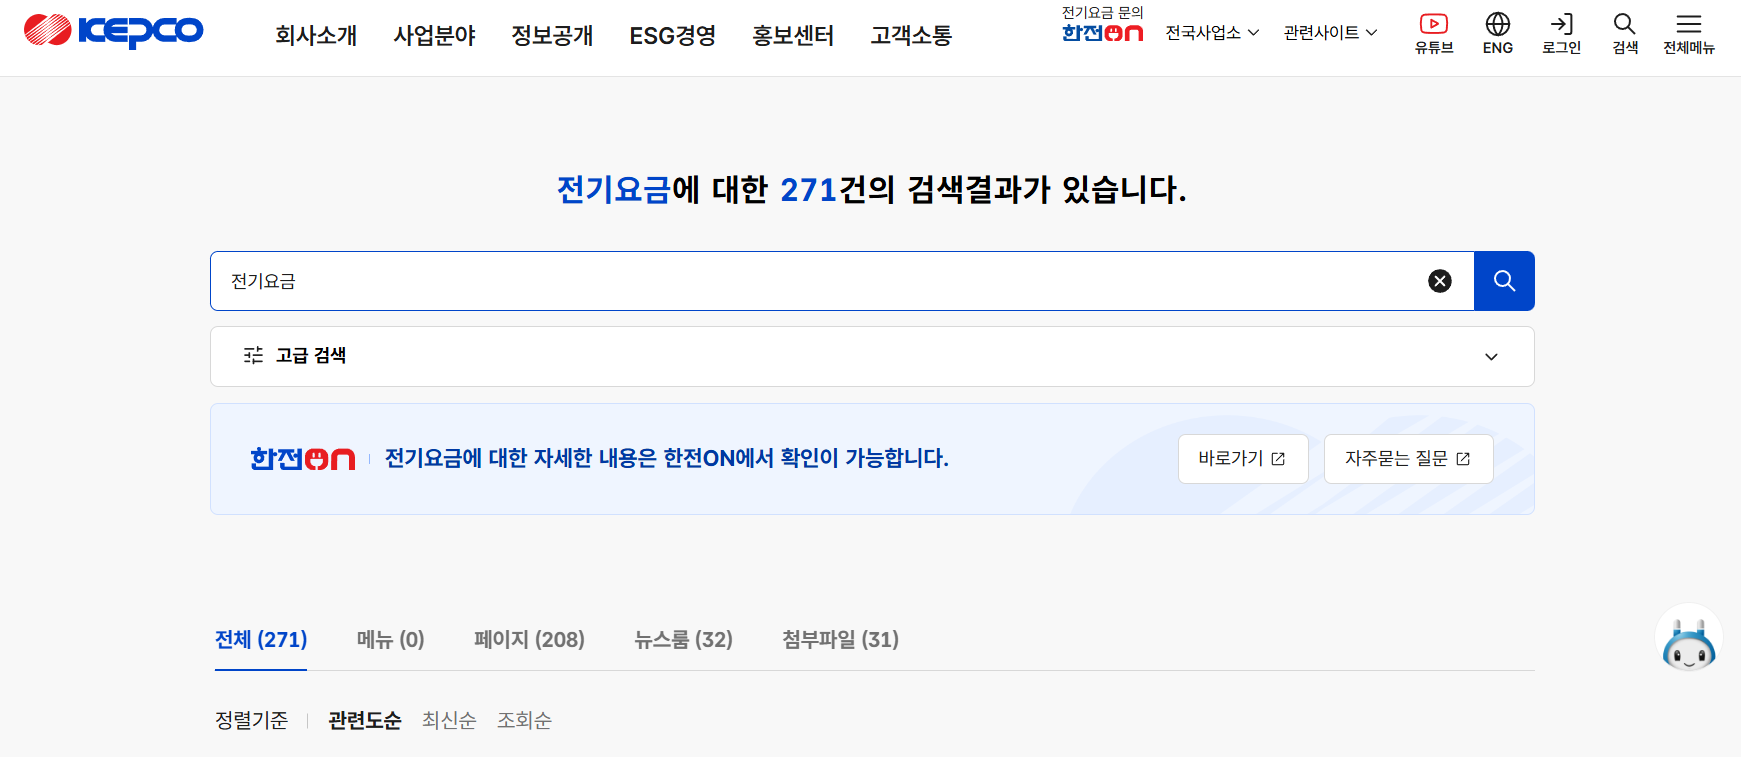Screen dimensions: 1741x757
Task: Click the 한전ON banner description text
Action: pos(667,459)
